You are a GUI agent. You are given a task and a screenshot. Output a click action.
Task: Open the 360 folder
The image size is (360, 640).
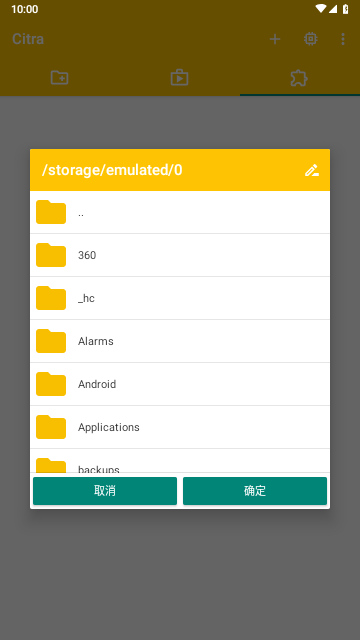click(180, 255)
